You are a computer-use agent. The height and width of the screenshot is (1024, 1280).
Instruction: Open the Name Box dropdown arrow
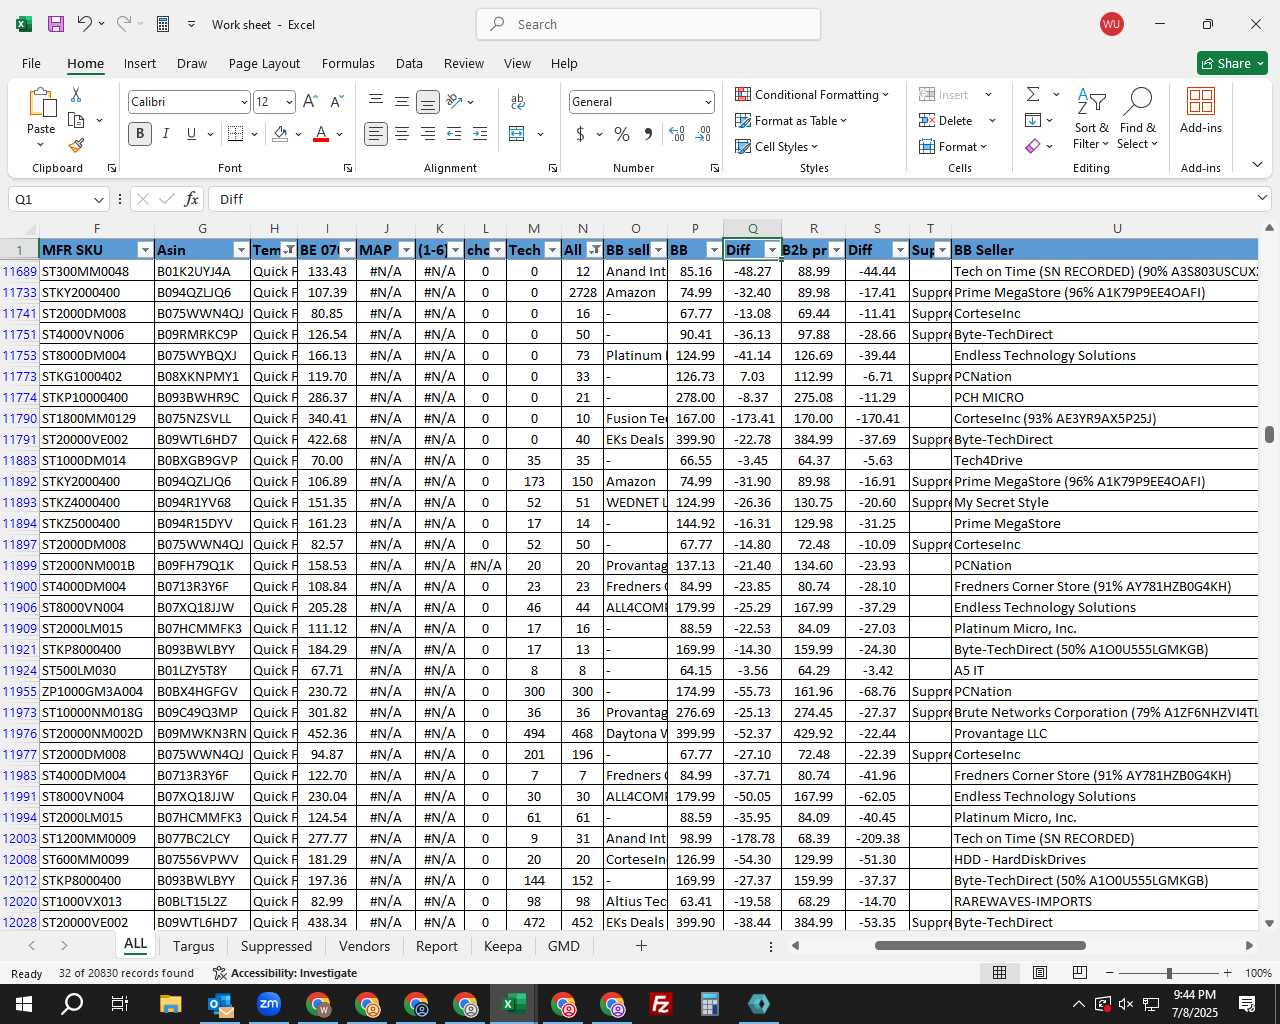point(98,199)
